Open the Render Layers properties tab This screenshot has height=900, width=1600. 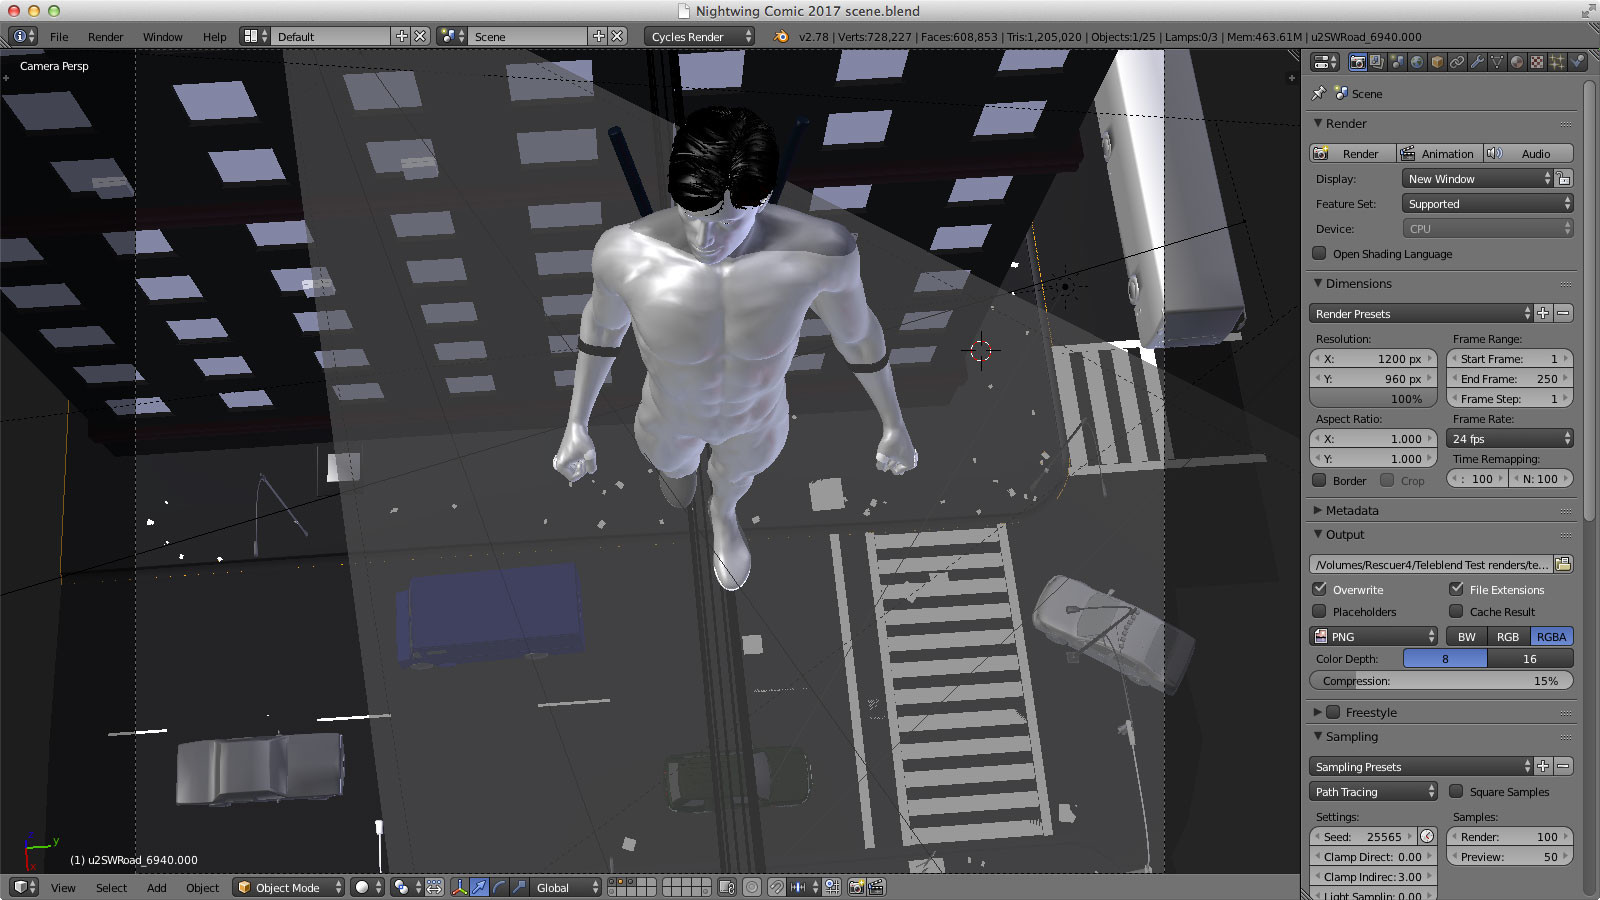click(x=1377, y=62)
